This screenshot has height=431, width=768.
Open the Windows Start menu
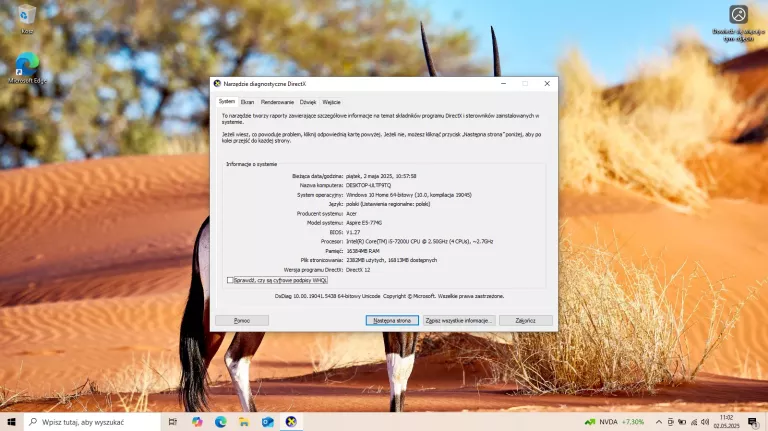click(x=12, y=422)
